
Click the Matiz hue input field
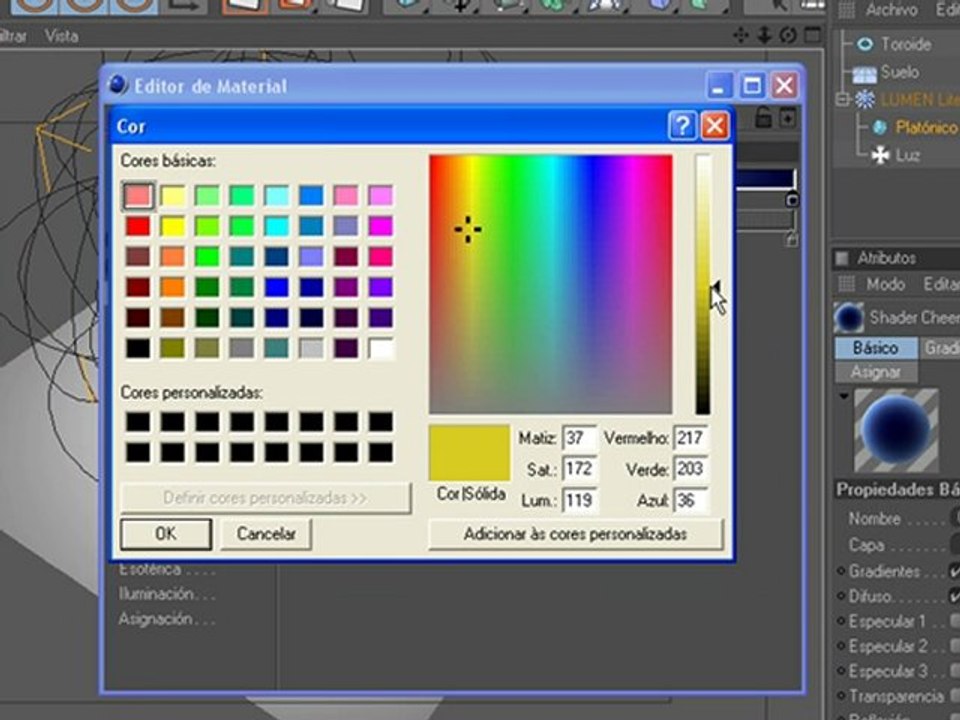[x=579, y=438]
